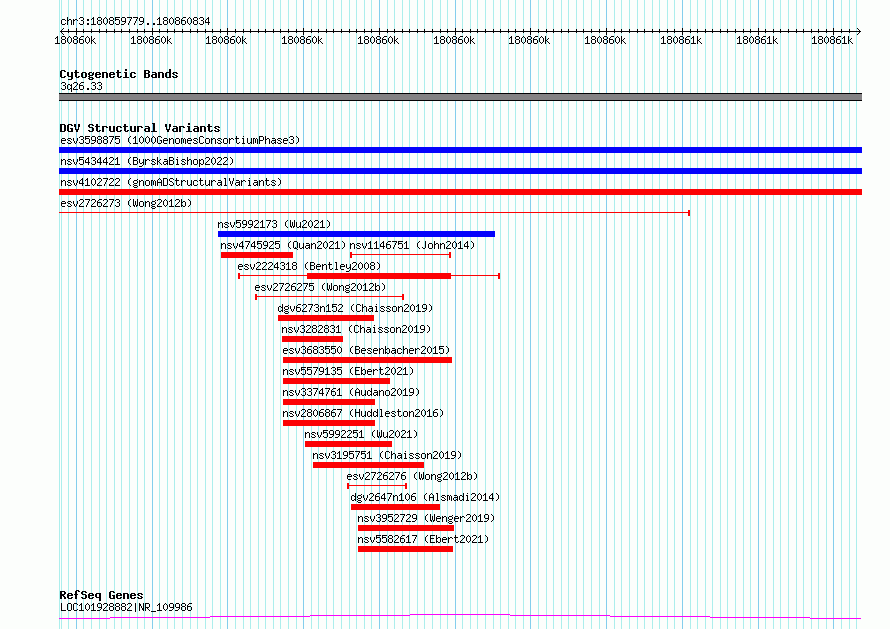Open variant nsv4102722 (gnomADStructuralVariants) label
890x629 pixels.
171,182
